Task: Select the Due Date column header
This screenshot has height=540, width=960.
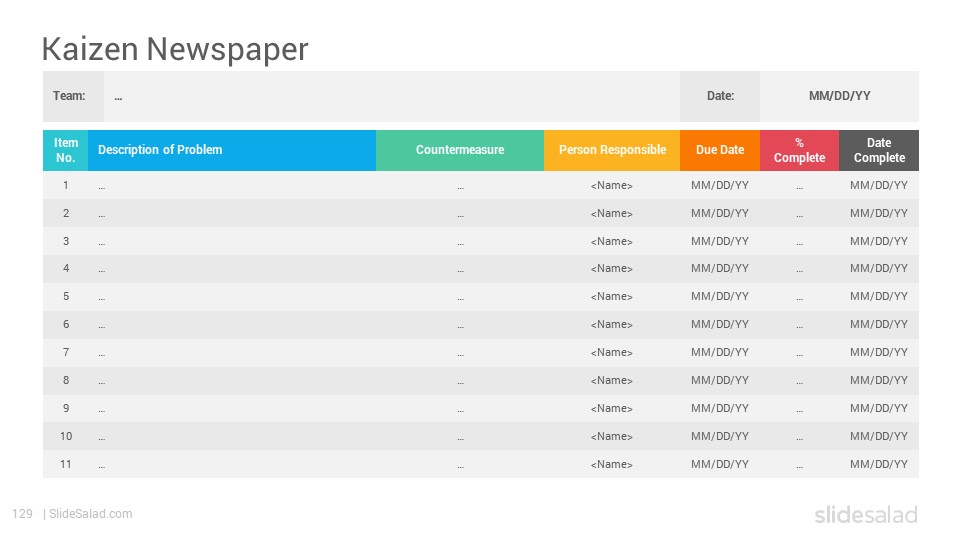Action: [x=720, y=150]
